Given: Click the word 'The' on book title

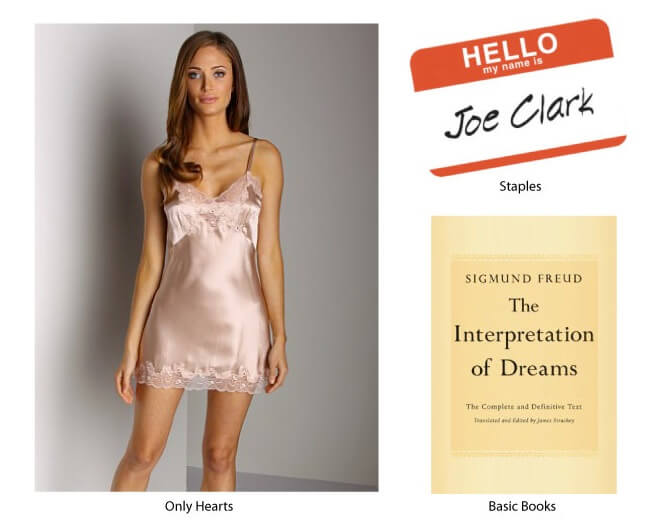Looking at the screenshot, I should click(x=524, y=306).
